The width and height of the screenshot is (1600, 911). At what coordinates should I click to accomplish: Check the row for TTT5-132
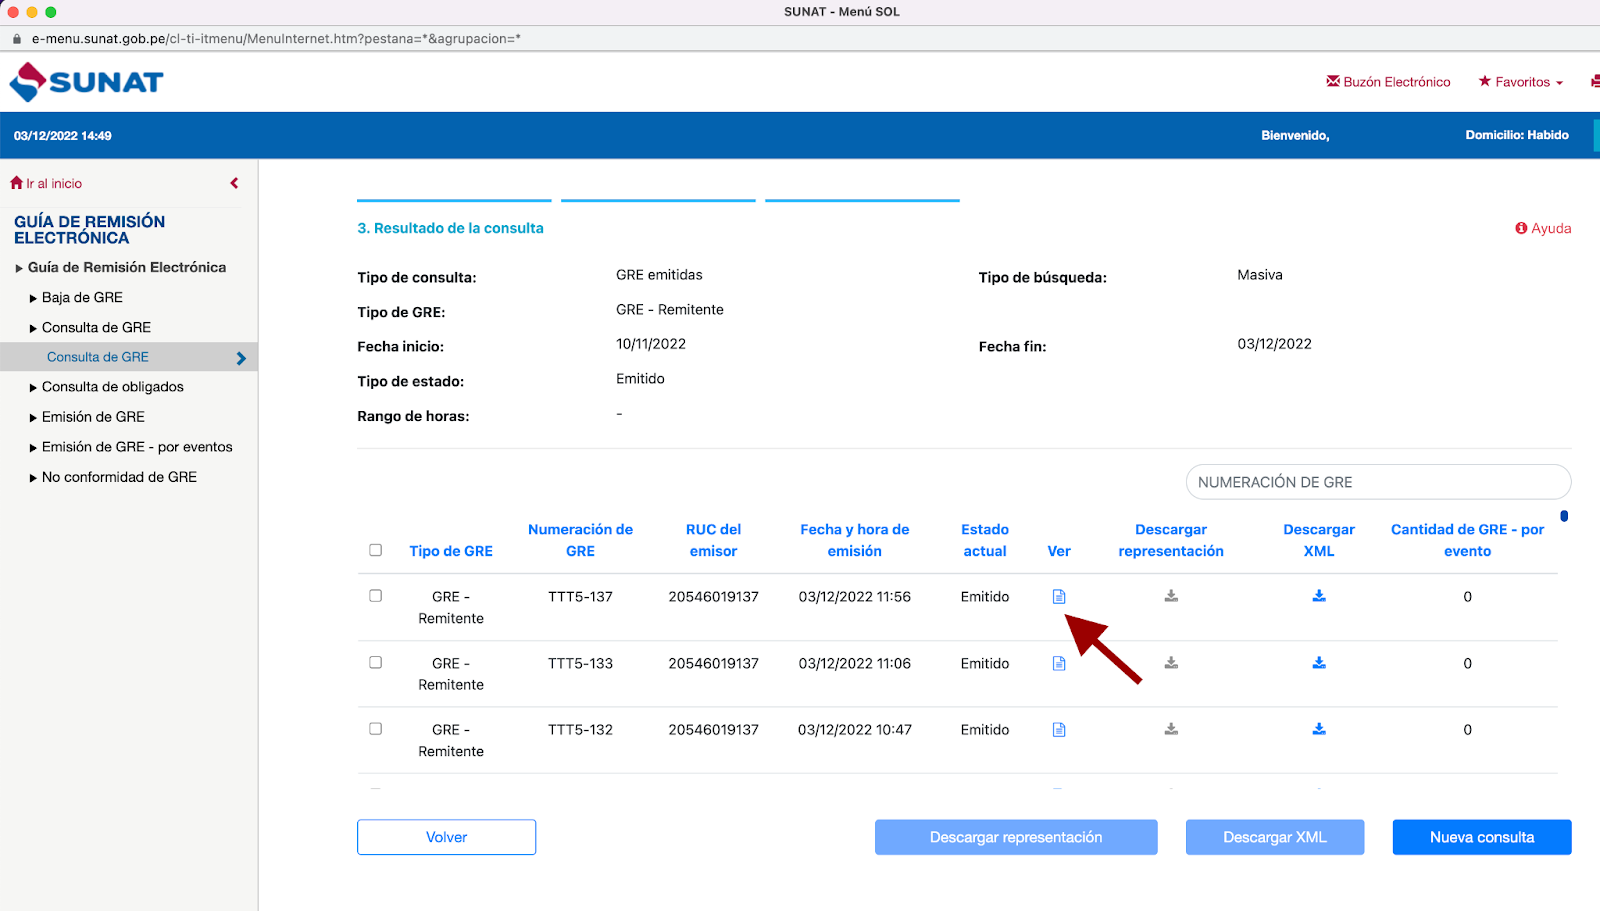coord(376,729)
